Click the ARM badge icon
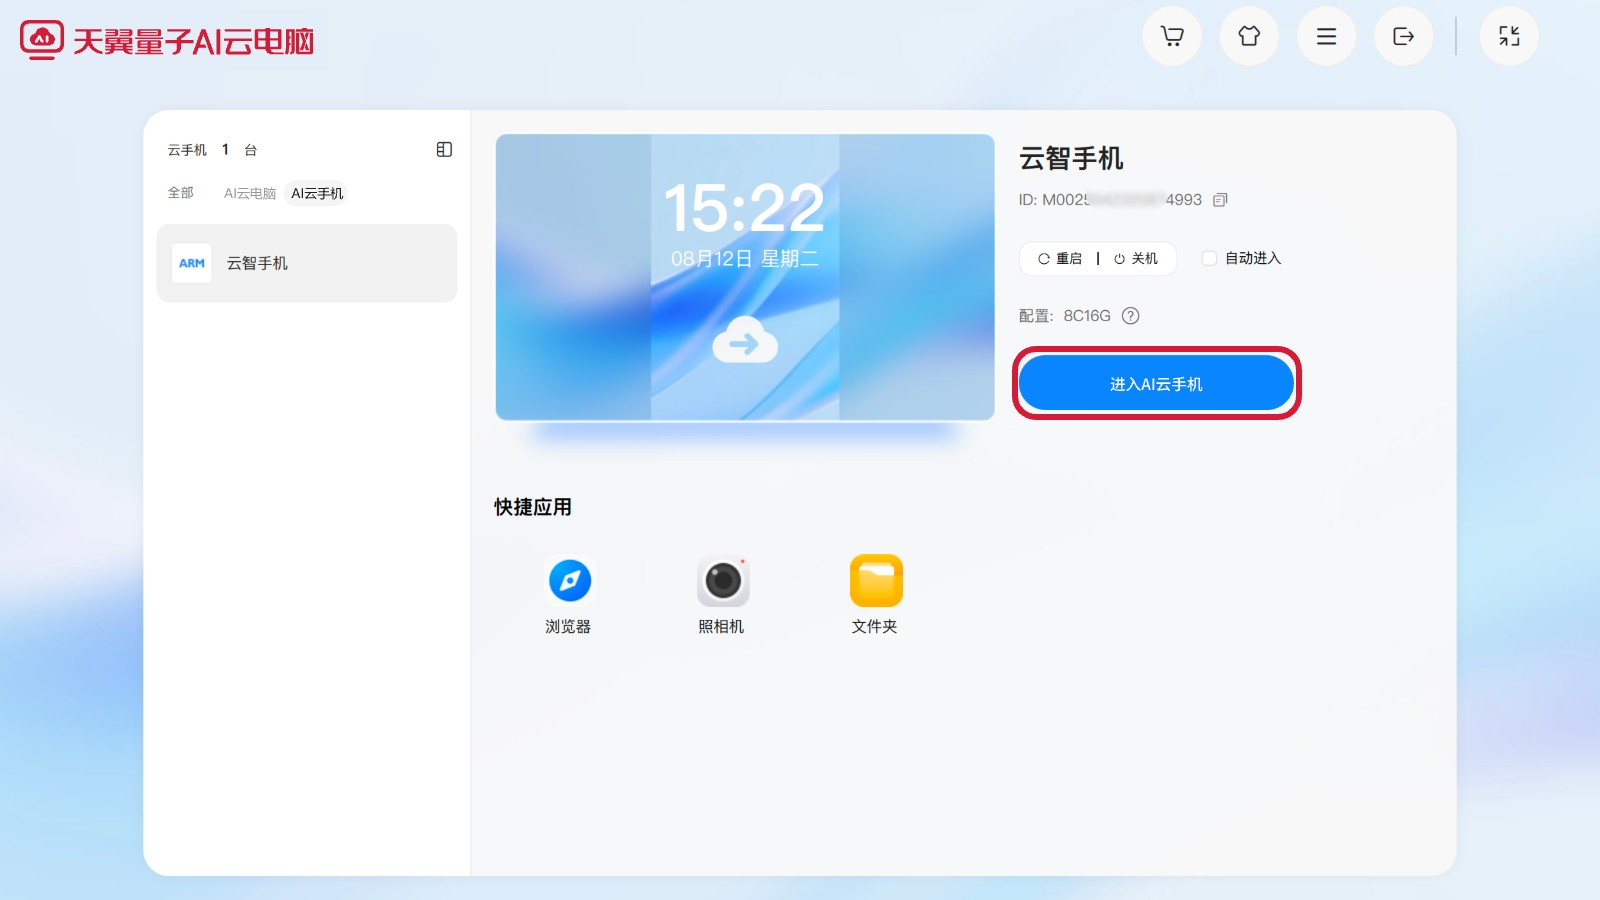 (x=191, y=263)
